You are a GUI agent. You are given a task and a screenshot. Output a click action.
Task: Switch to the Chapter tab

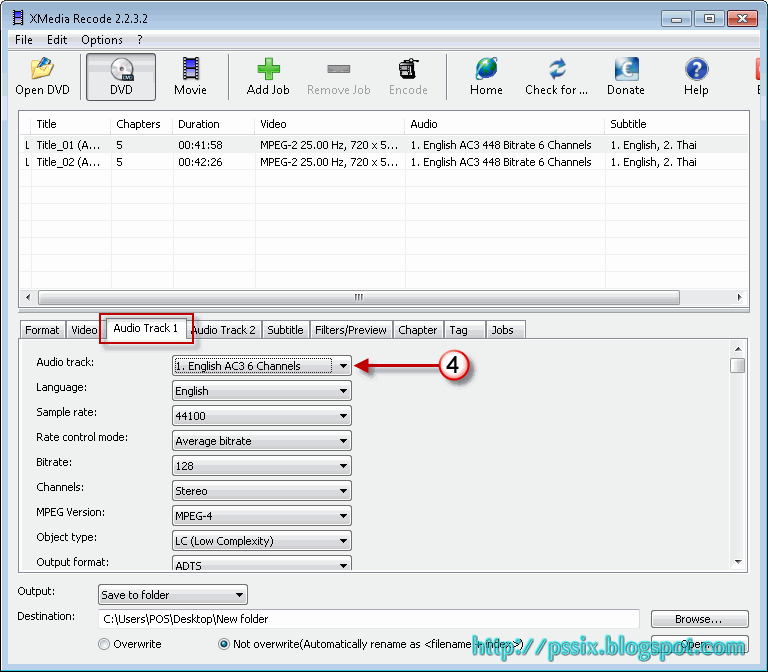417,330
